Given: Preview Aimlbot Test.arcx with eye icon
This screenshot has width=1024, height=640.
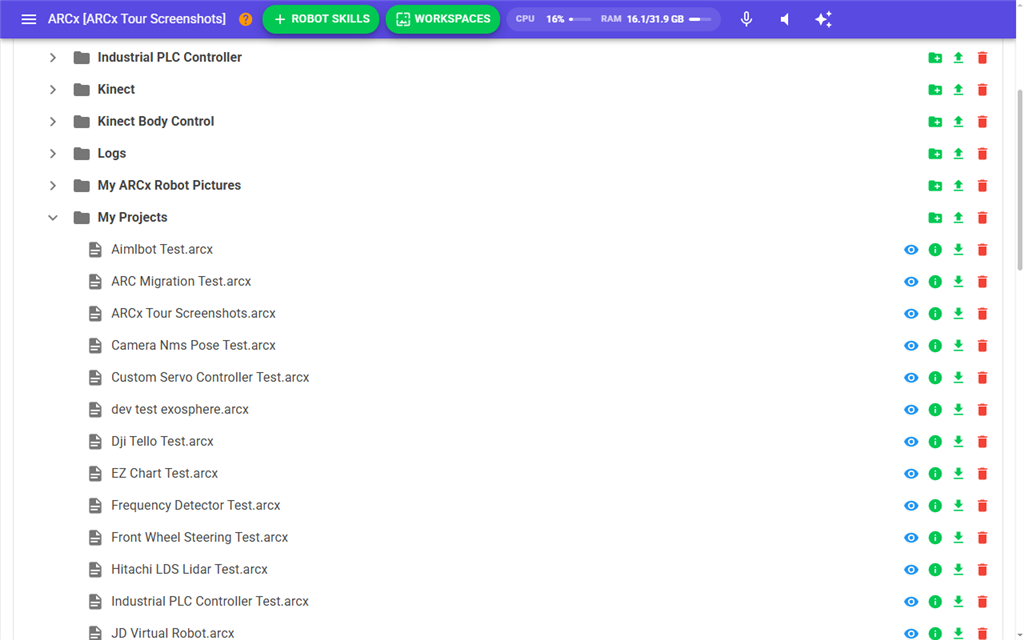Looking at the screenshot, I should (911, 249).
